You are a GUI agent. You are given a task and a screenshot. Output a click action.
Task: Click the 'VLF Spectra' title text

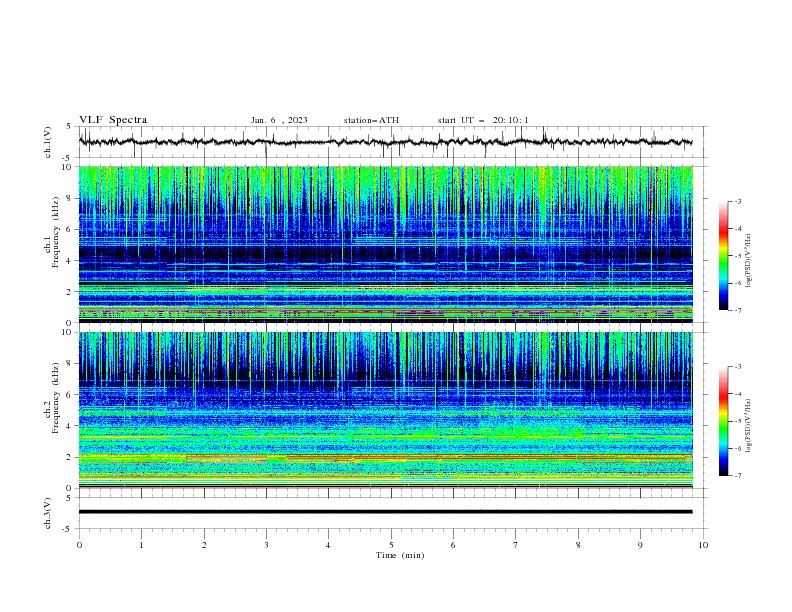[113, 120]
